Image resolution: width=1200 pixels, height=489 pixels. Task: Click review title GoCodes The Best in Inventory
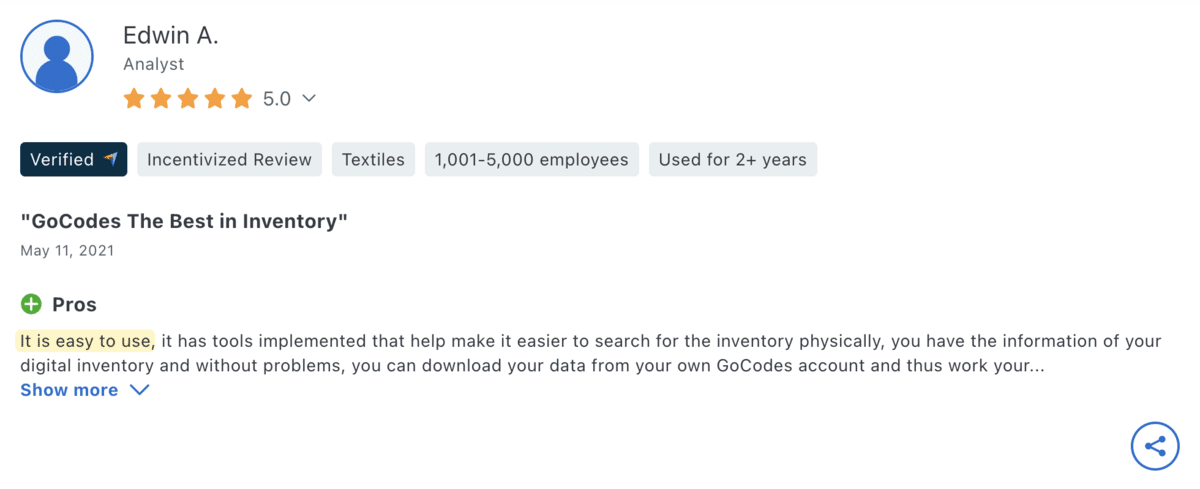(184, 221)
